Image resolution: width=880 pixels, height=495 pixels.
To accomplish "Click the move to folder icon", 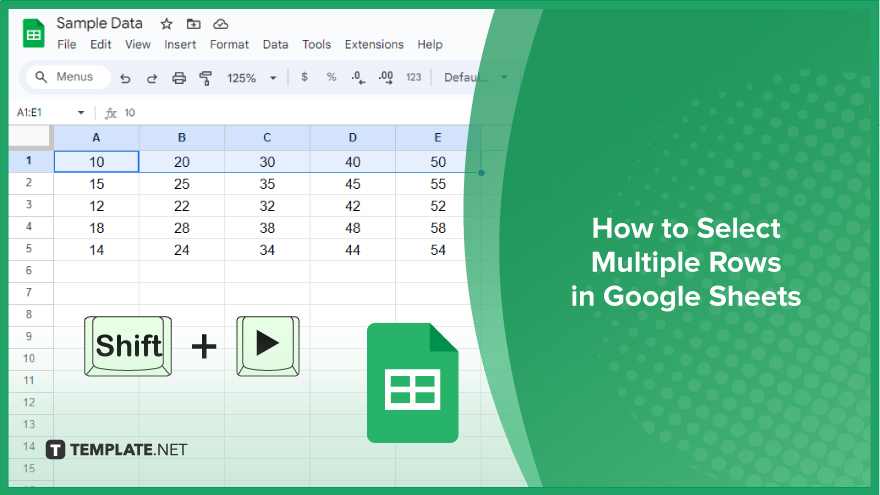I will pyautogui.click(x=194, y=24).
